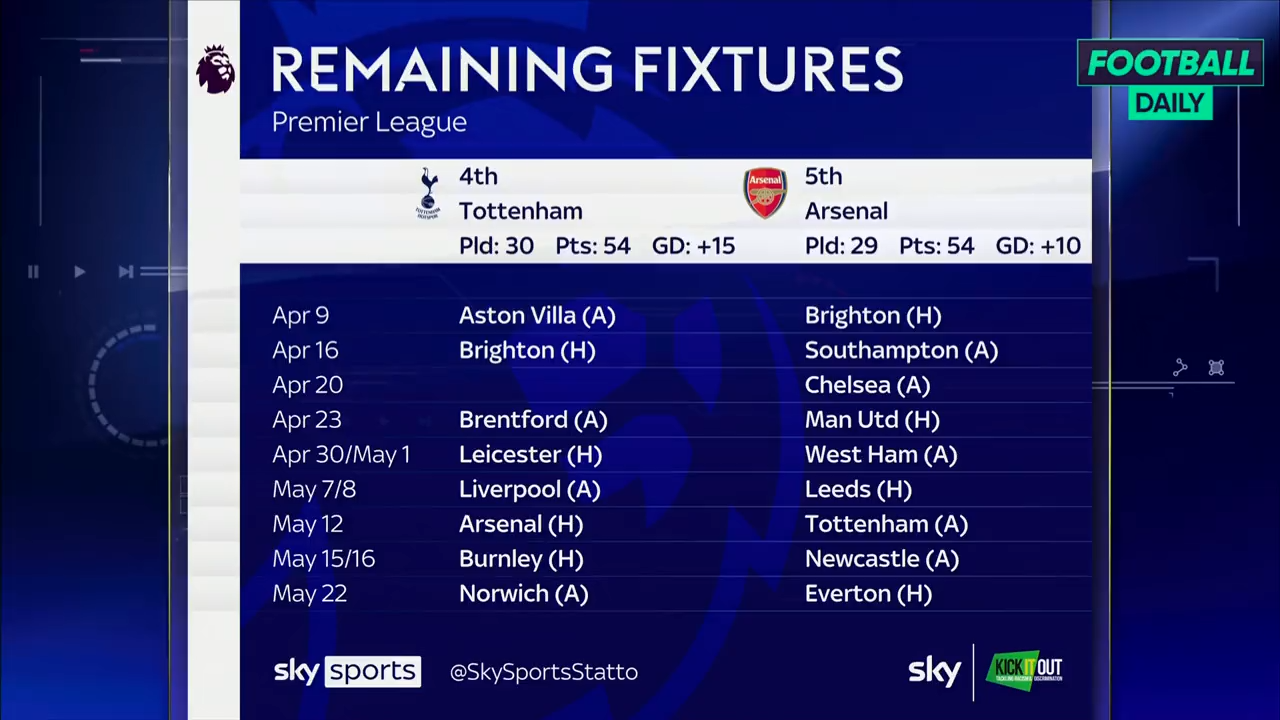Click the Arsenal club crest
The image size is (1280, 720).
coord(765,193)
